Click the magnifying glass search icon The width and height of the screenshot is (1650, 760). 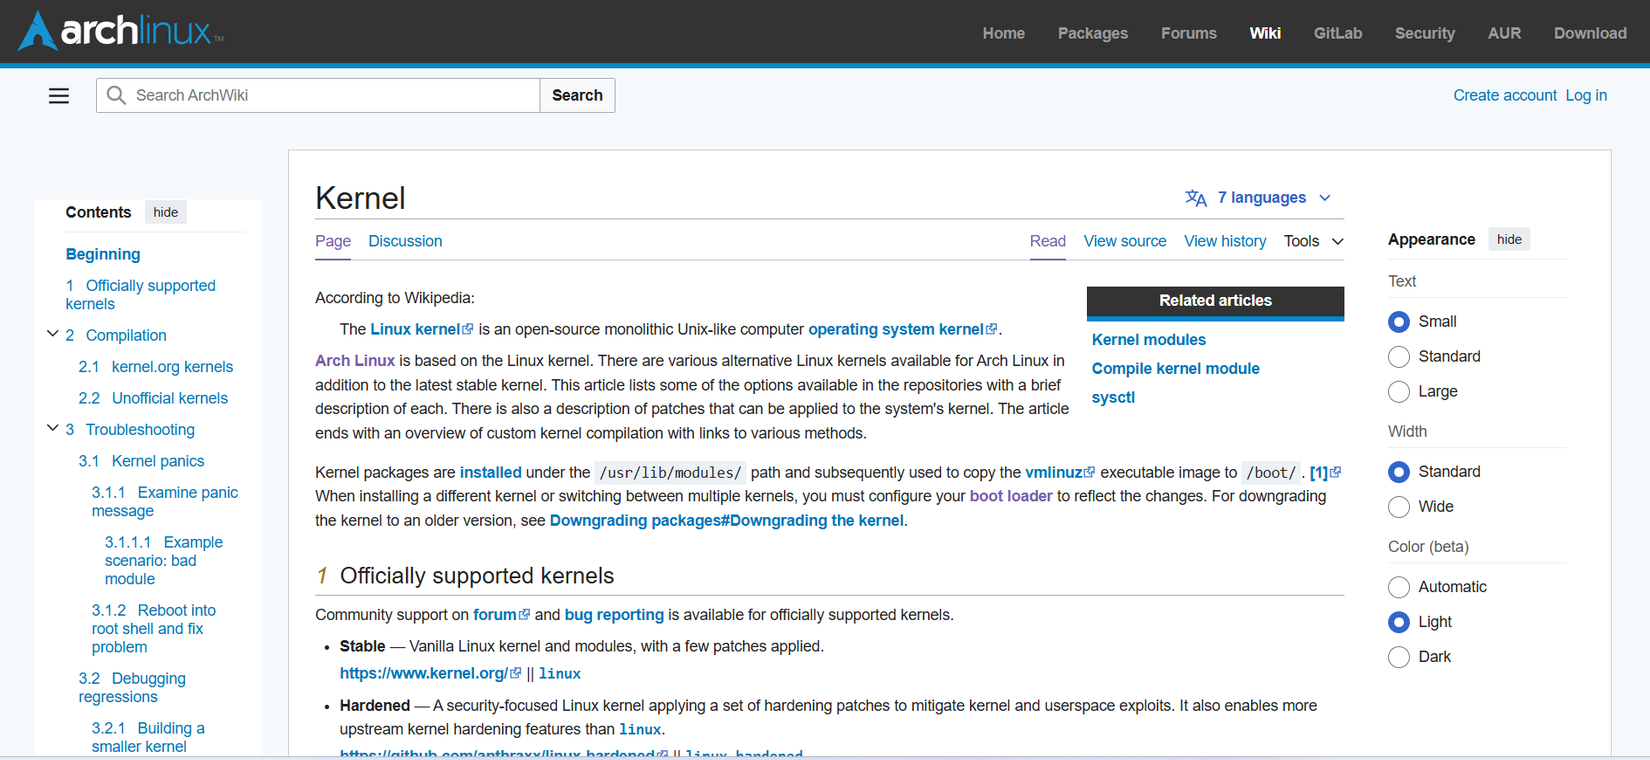click(x=116, y=95)
